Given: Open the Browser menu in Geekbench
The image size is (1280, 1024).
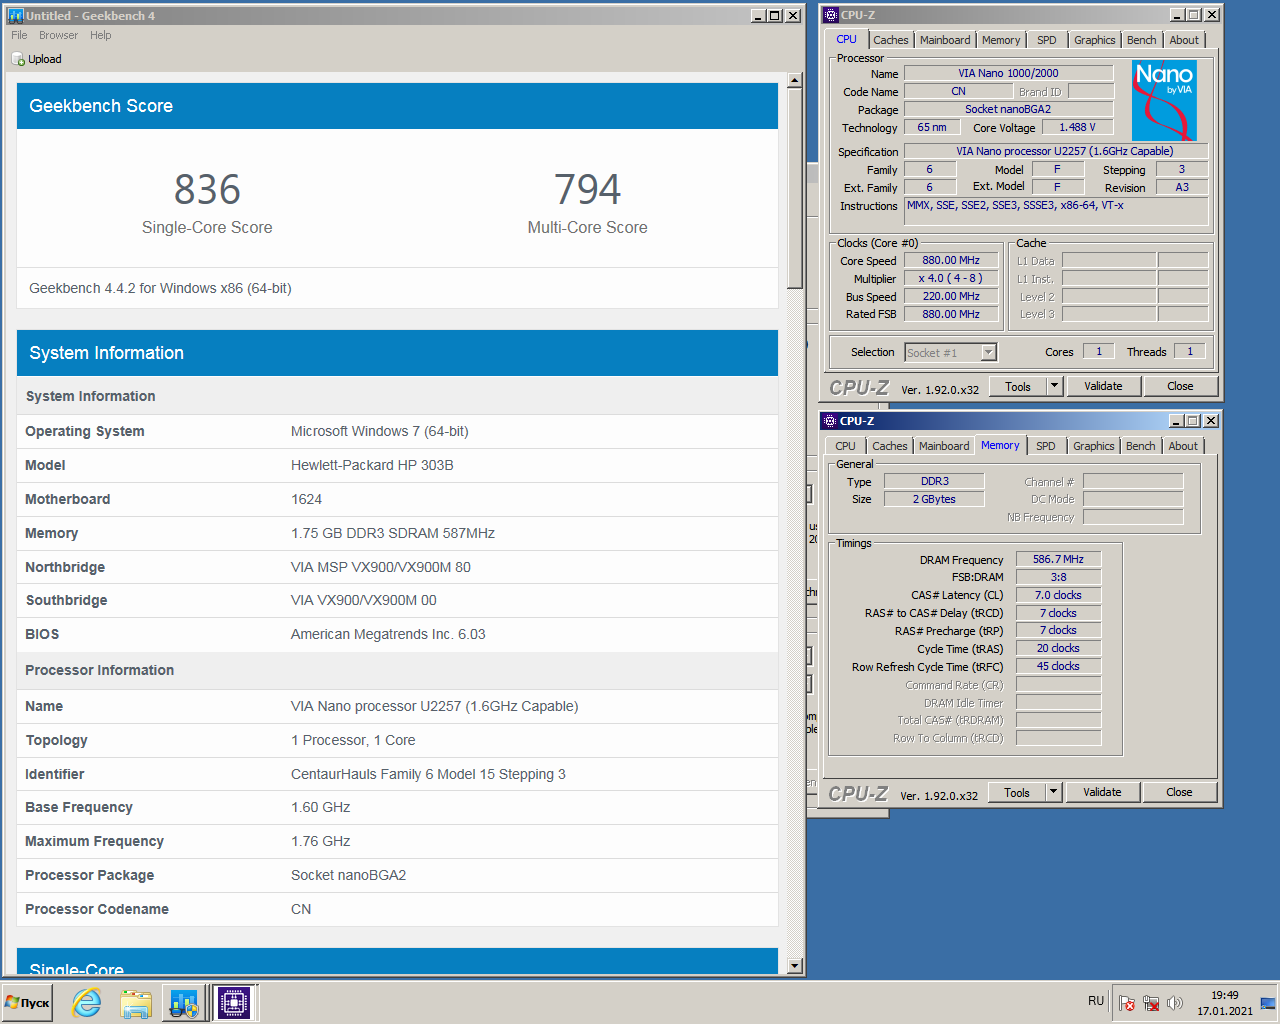Looking at the screenshot, I should click(x=58, y=35).
